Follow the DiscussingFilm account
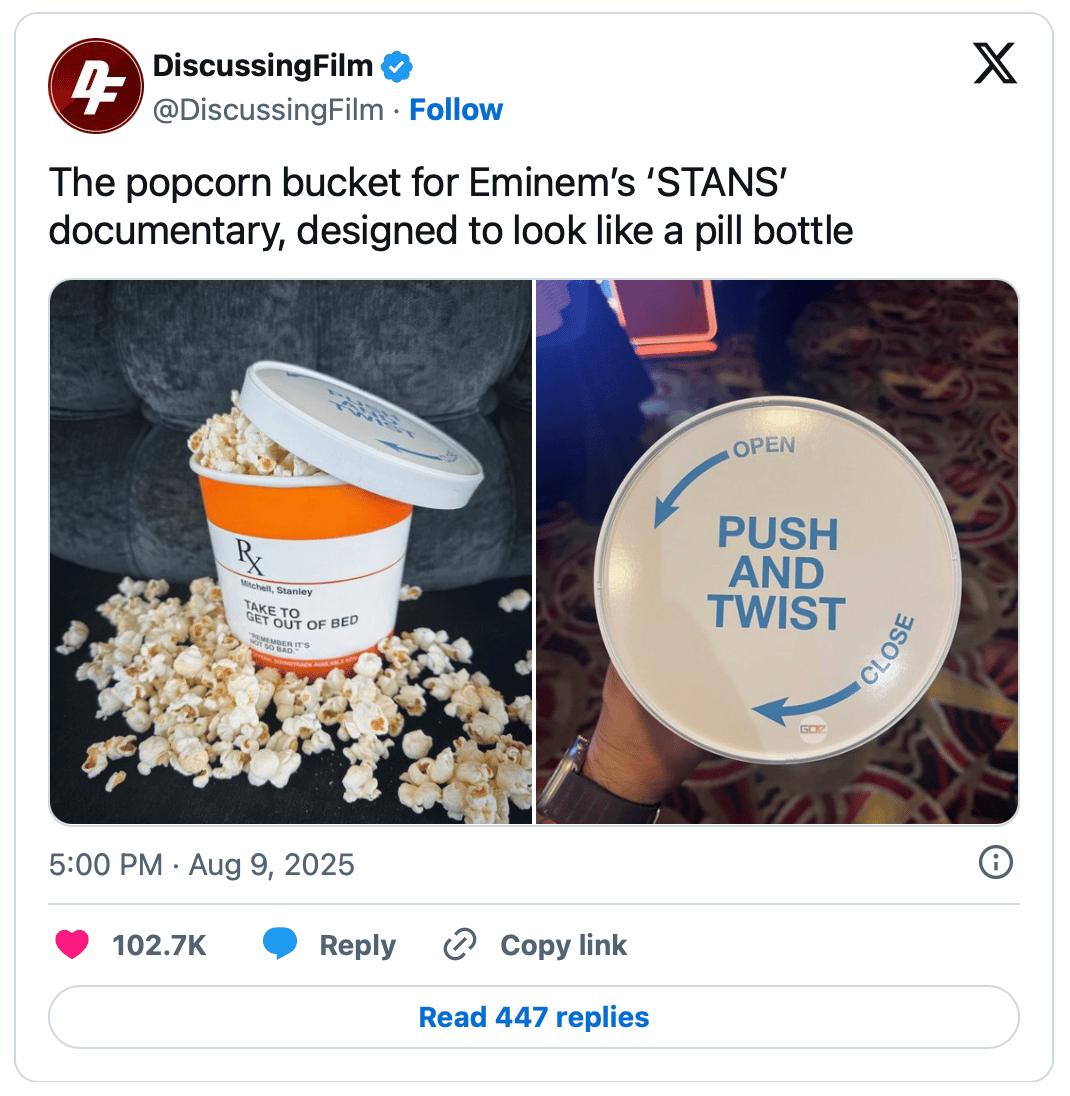Viewport: 1070px width, 1096px height. 456,110
